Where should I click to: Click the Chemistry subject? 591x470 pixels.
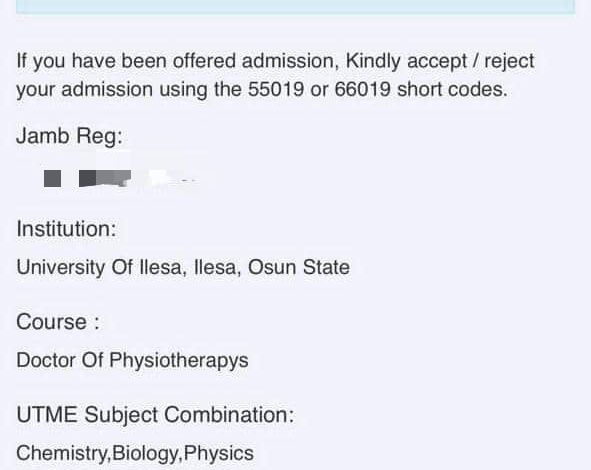point(63,453)
